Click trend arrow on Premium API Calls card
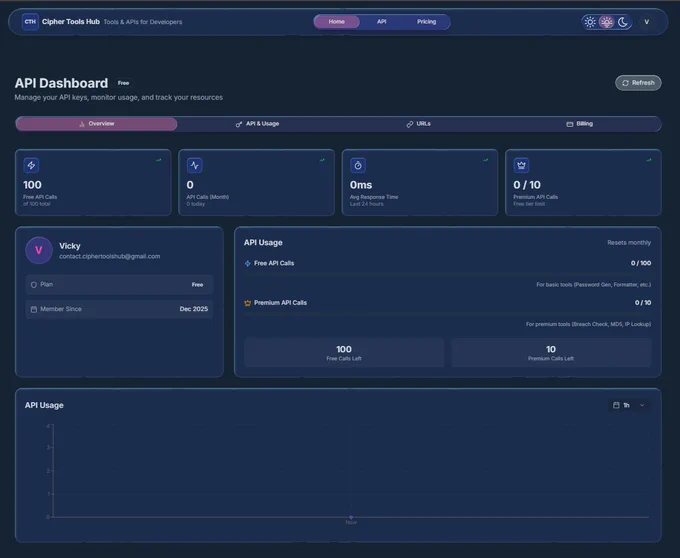The height and width of the screenshot is (558, 680). coord(649,160)
